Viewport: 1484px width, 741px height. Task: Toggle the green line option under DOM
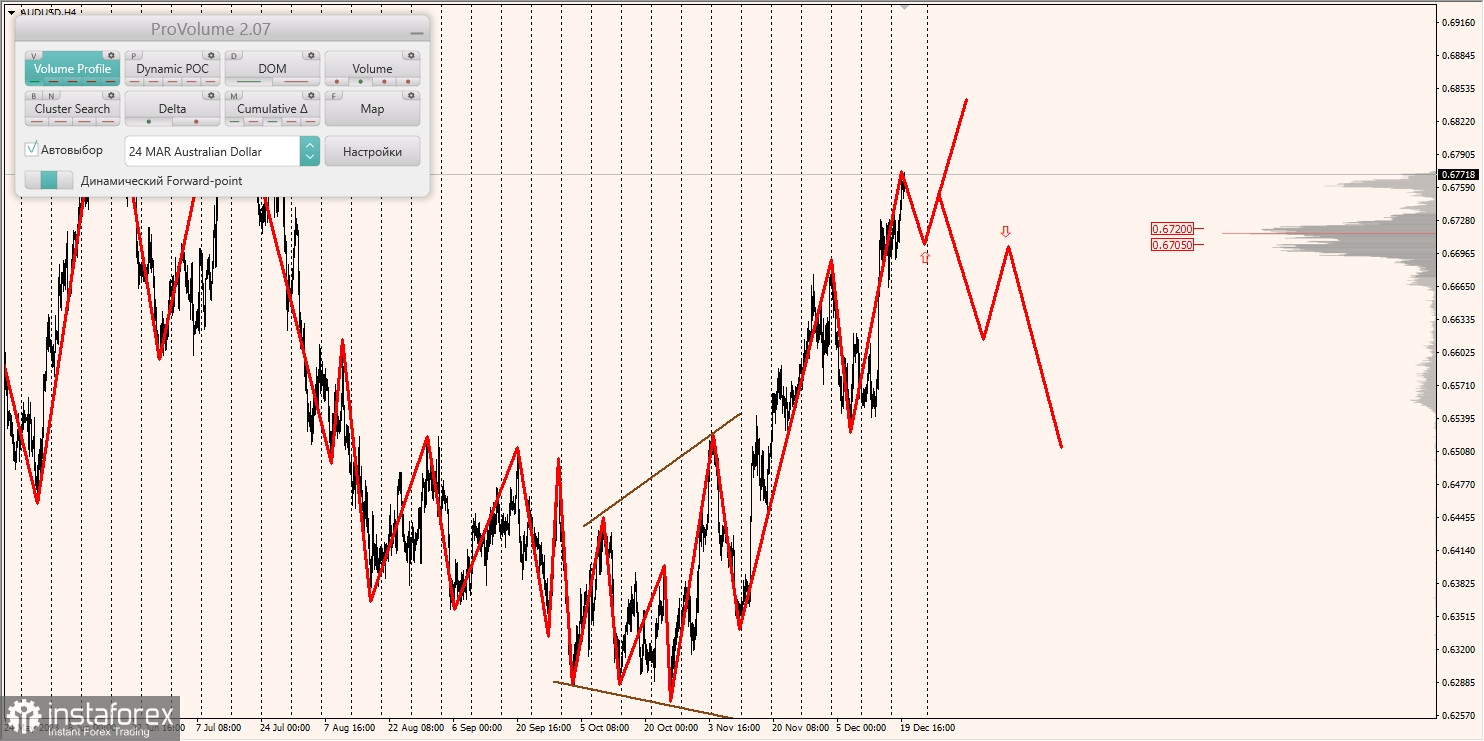tap(249, 82)
